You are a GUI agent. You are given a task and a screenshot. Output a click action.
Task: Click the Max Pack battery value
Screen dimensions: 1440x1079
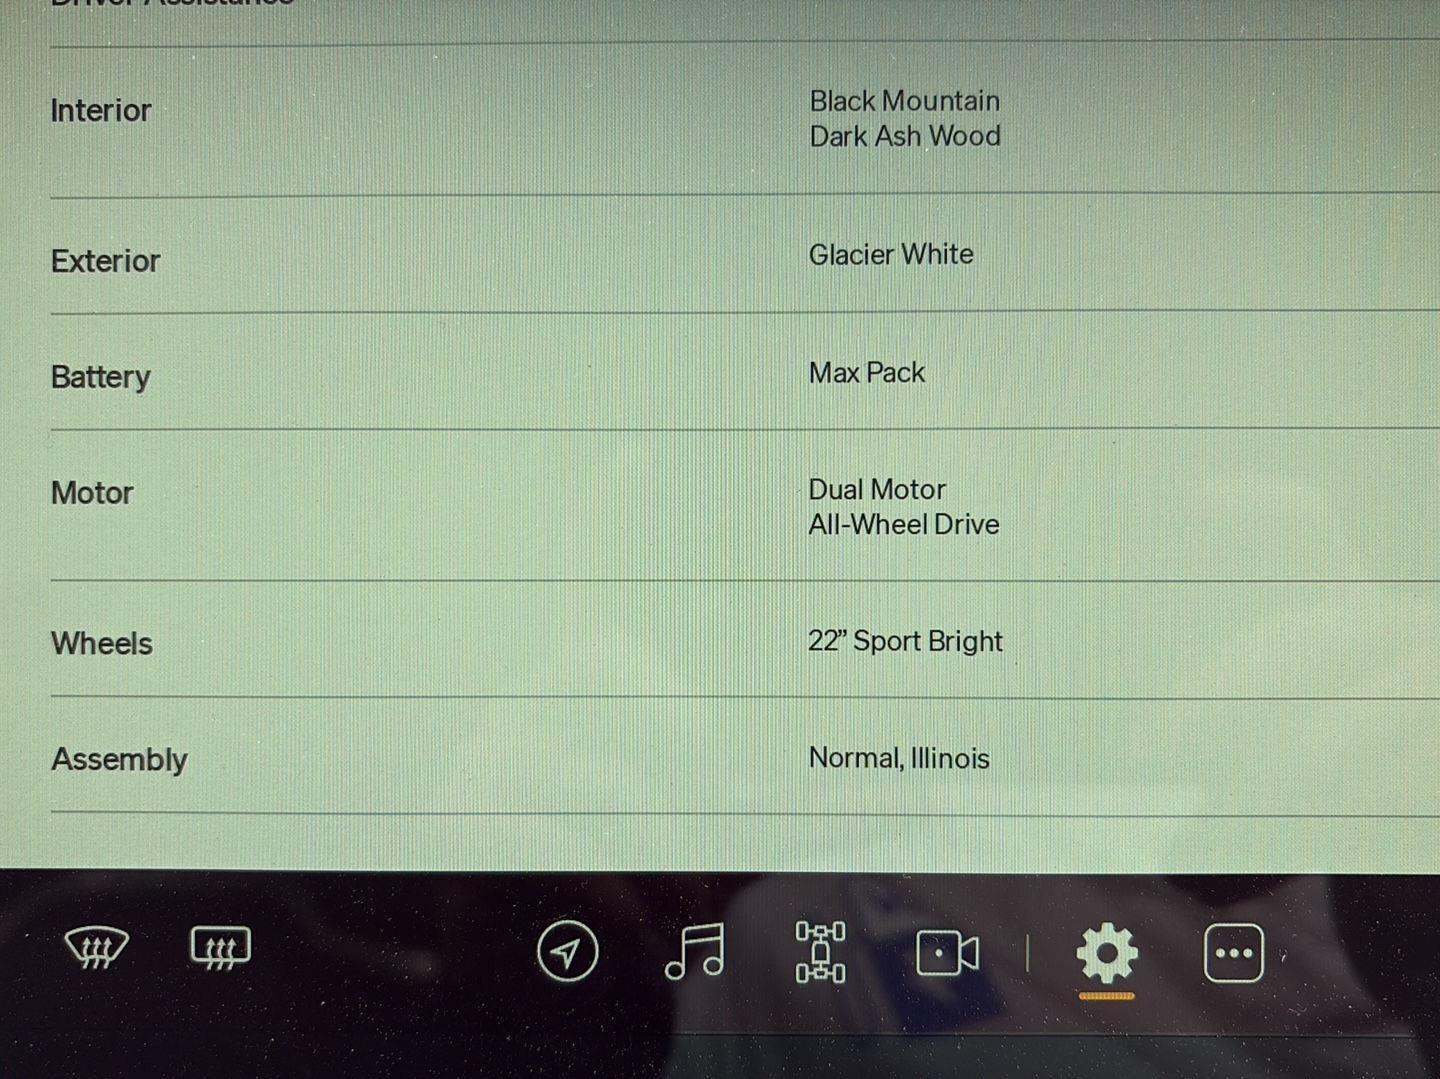[867, 373]
